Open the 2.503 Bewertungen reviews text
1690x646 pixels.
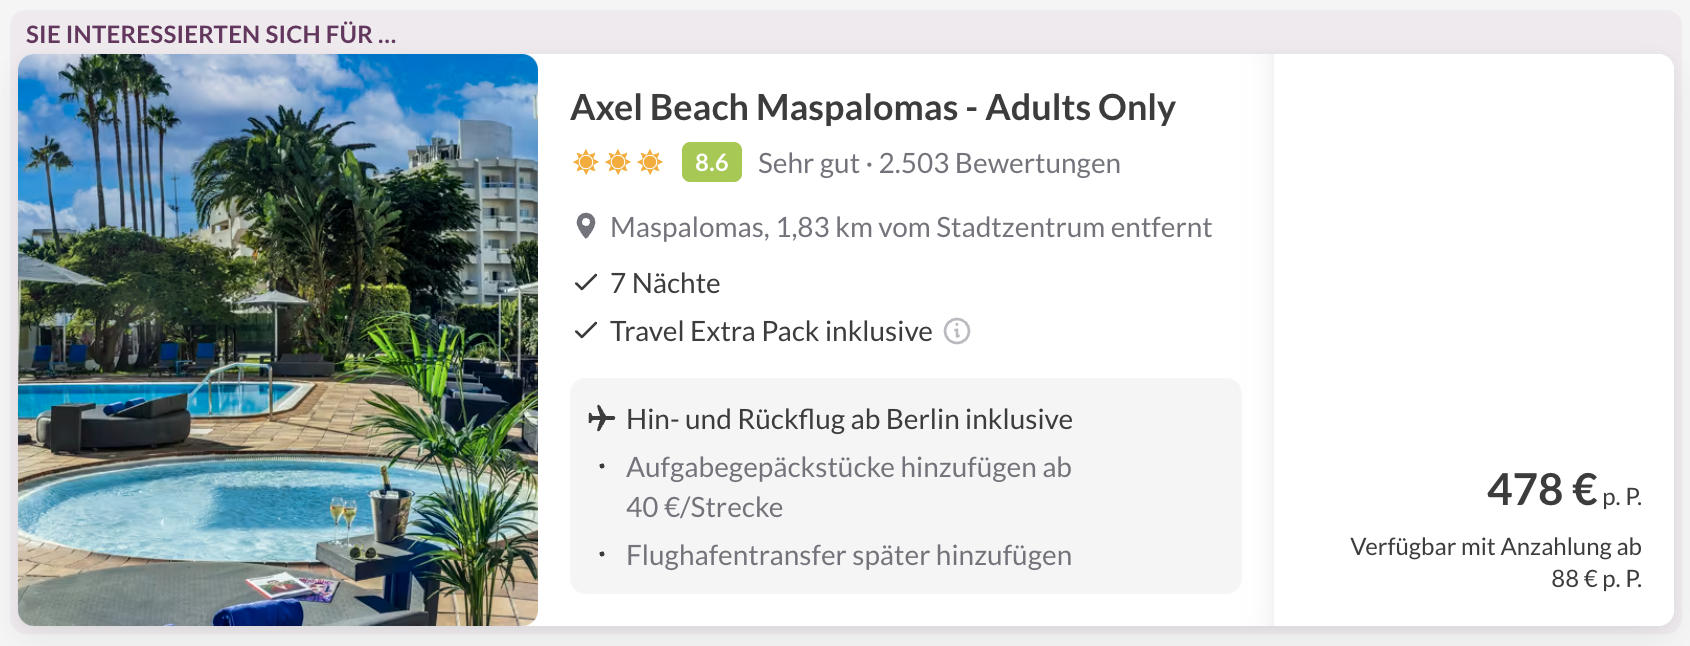(x=999, y=163)
